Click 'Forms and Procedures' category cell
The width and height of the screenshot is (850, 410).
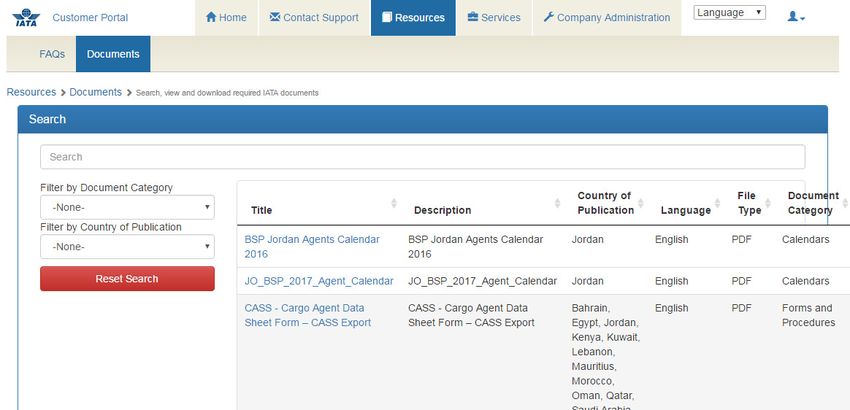808,315
